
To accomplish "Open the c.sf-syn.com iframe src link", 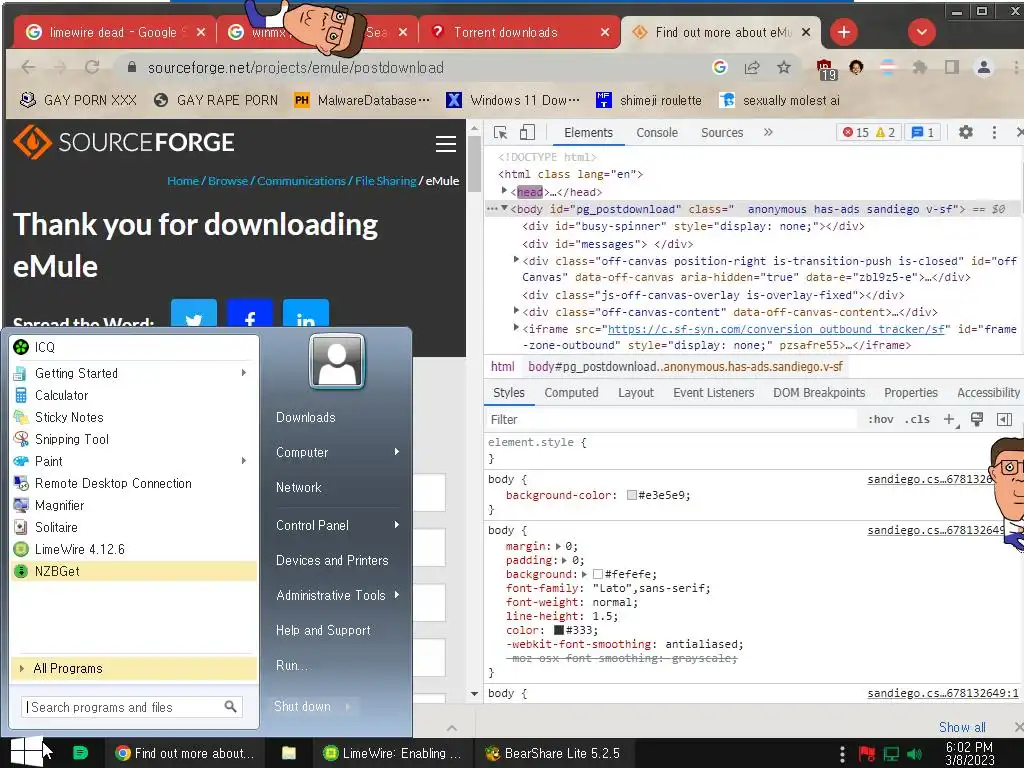I will 776,329.
